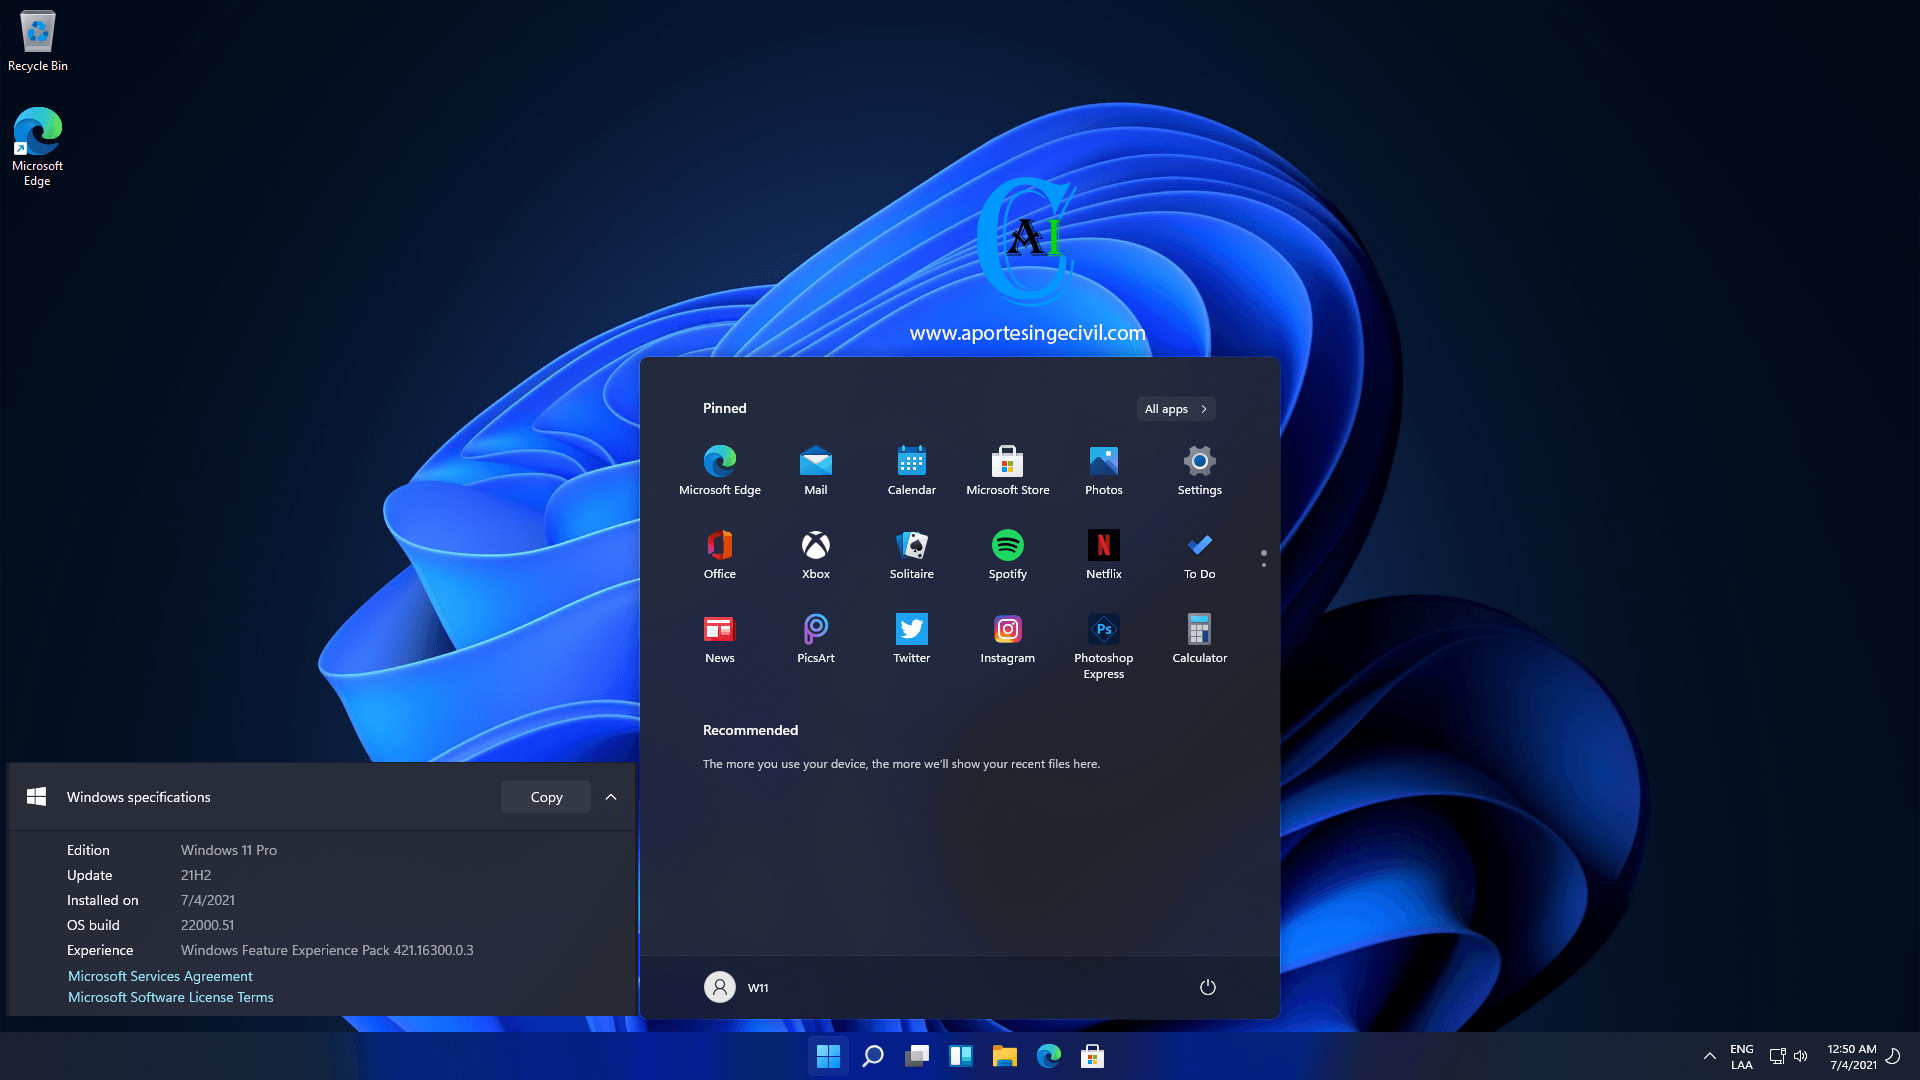The width and height of the screenshot is (1920, 1080).
Task: Open Settings from the pinned apps
Action: click(x=1199, y=464)
